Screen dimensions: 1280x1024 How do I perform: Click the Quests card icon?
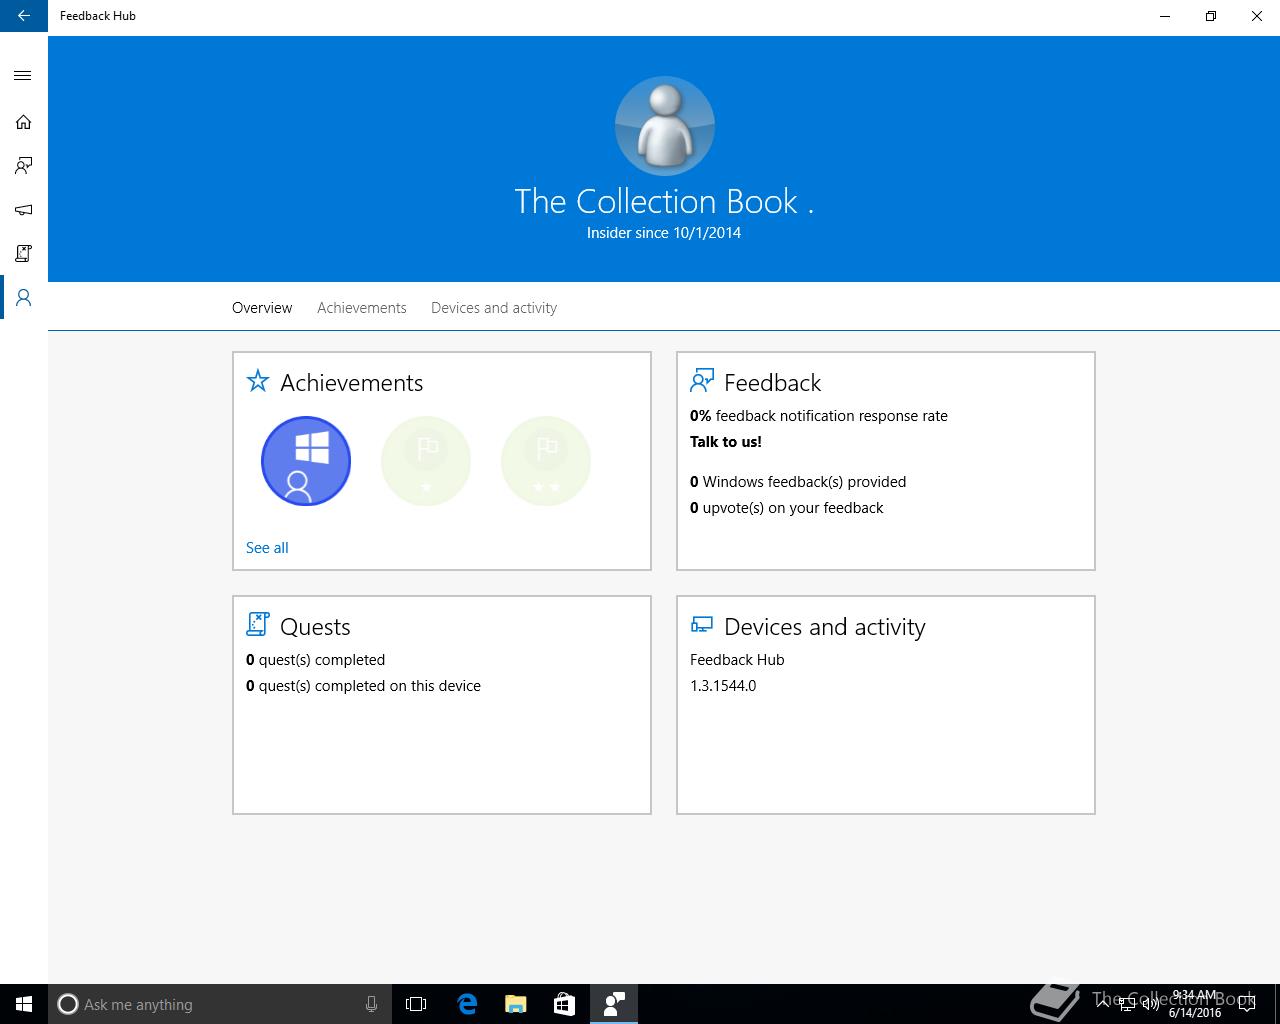pos(258,625)
